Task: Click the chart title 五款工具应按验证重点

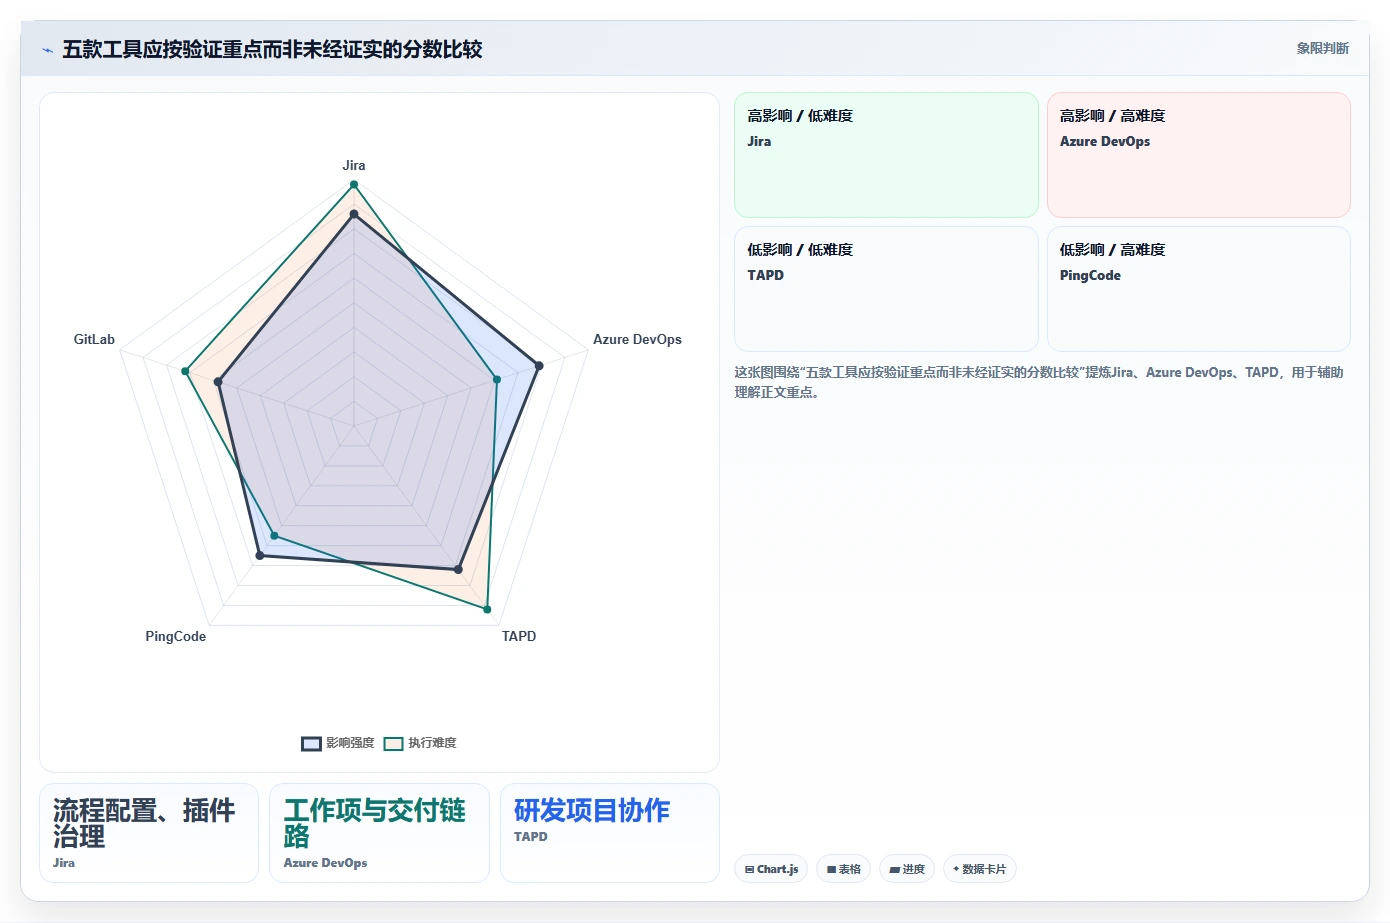Action: (272, 49)
